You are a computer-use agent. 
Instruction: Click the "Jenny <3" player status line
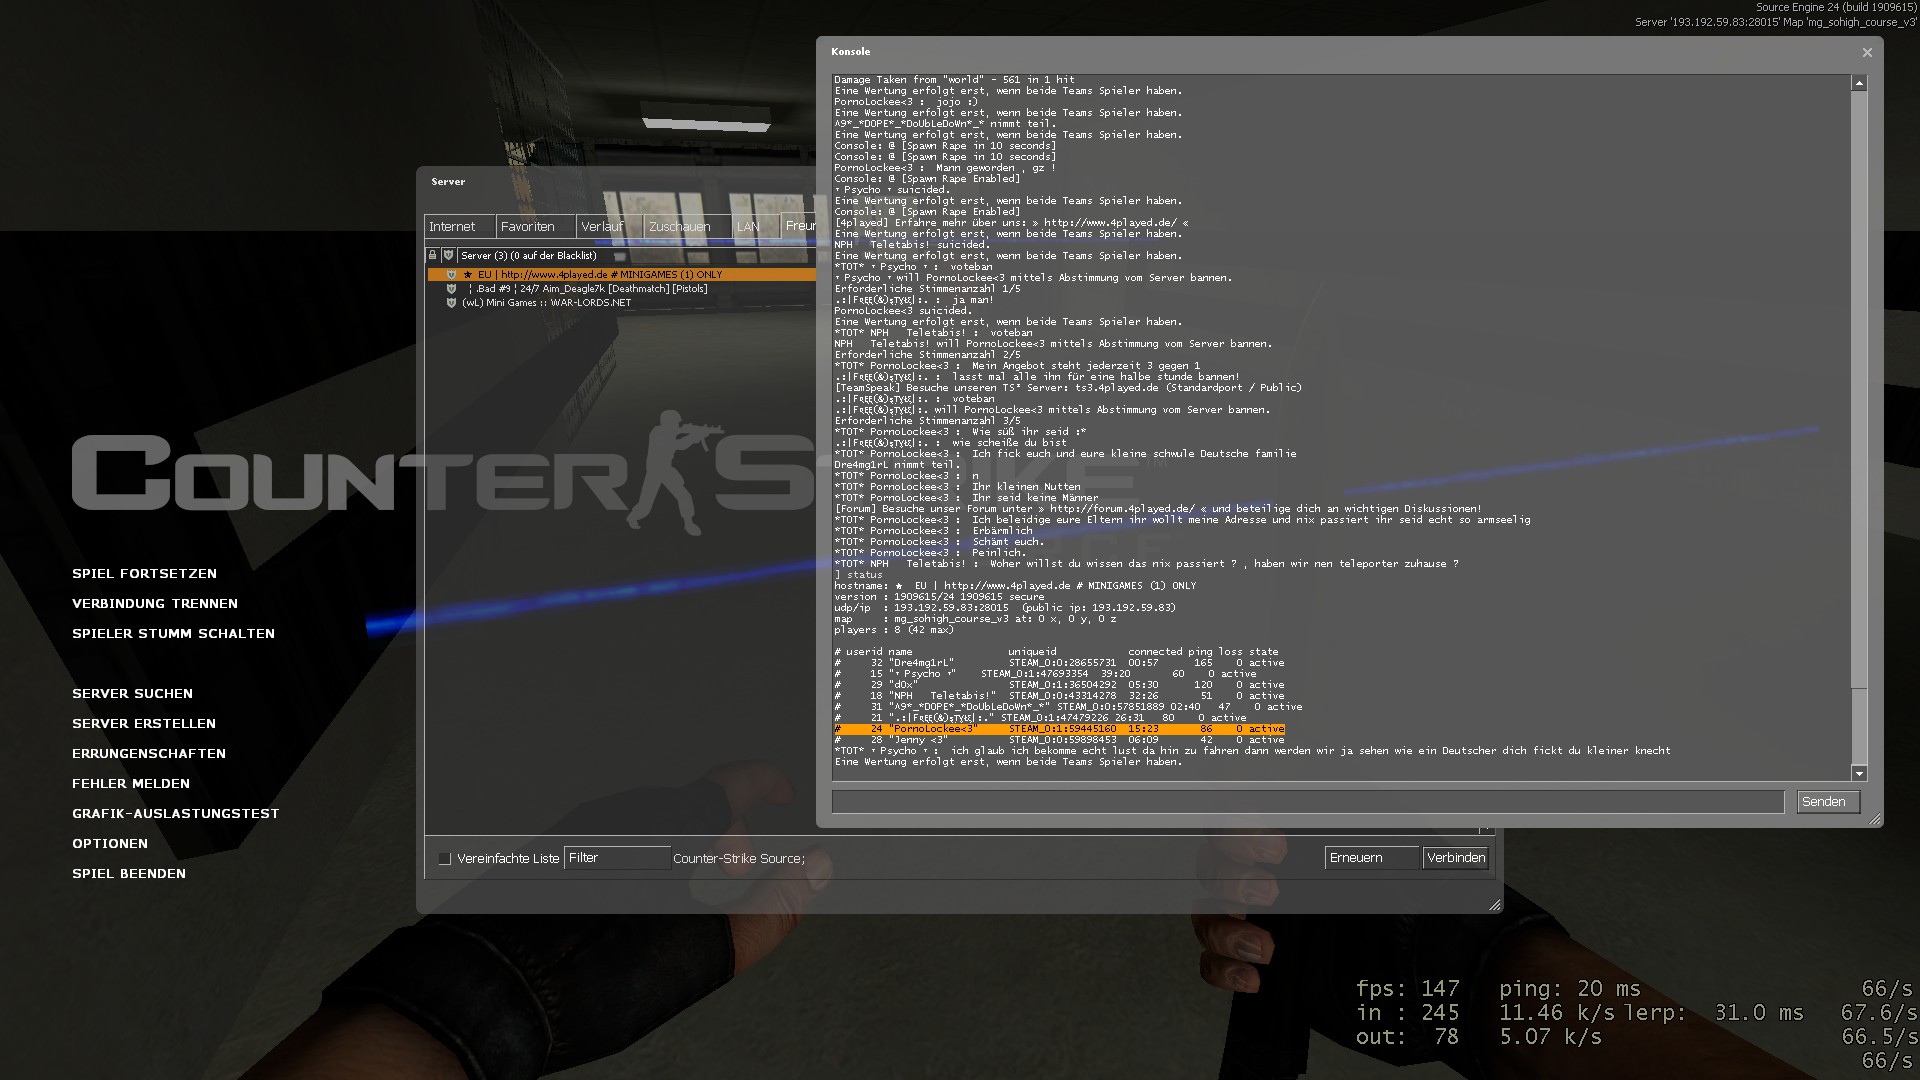click(x=1059, y=741)
